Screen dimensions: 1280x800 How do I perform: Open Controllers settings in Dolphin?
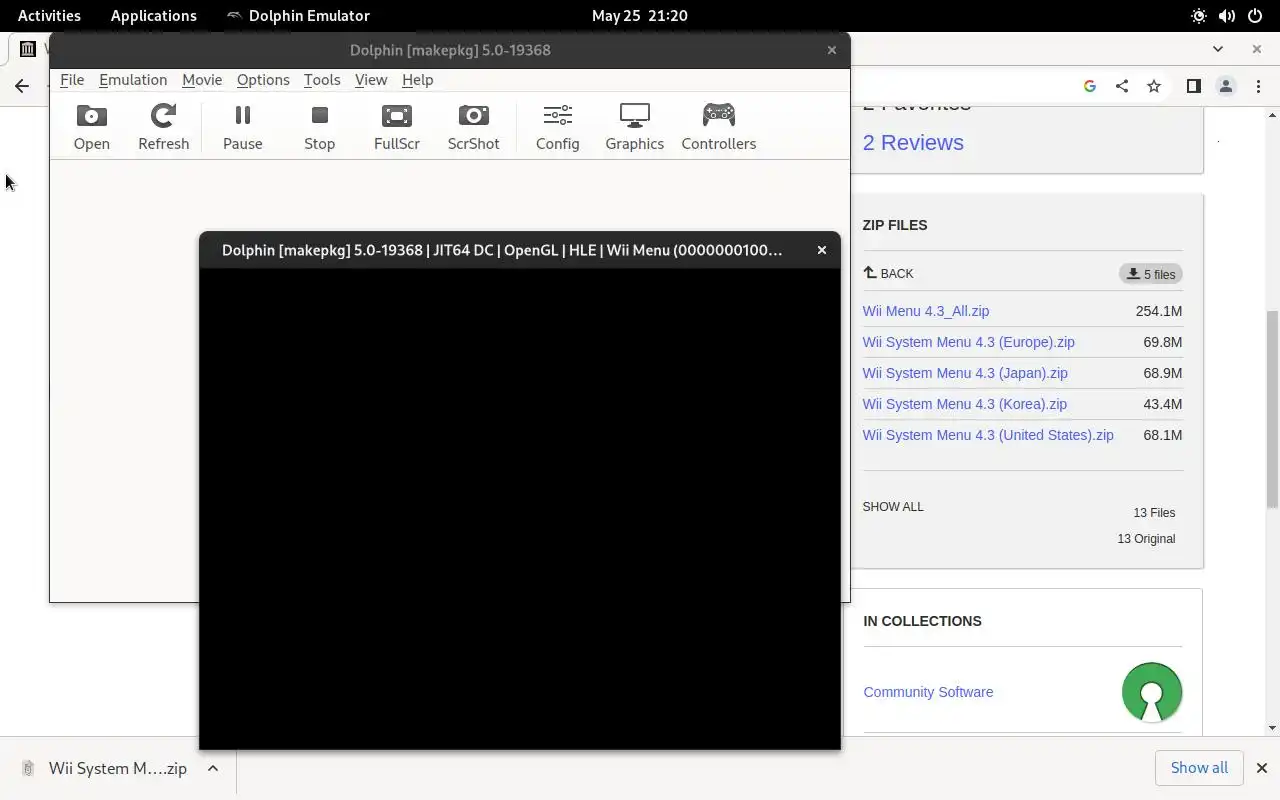(x=718, y=127)
